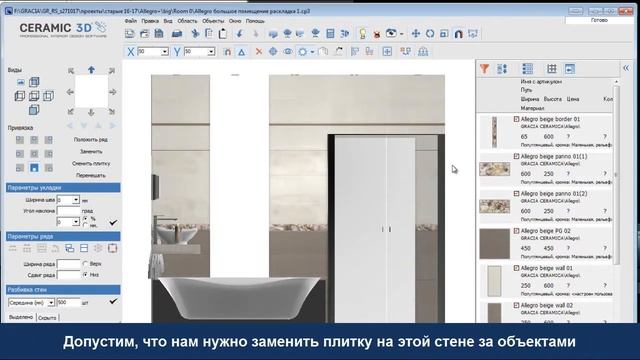This screenshot has height=360, width=640.
Task: Click the triangle icon in second toolbar
Action: tap(242, 52)
